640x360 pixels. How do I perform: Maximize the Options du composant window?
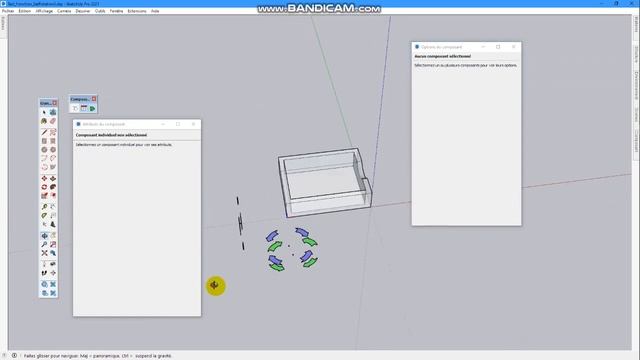point(498,47)
